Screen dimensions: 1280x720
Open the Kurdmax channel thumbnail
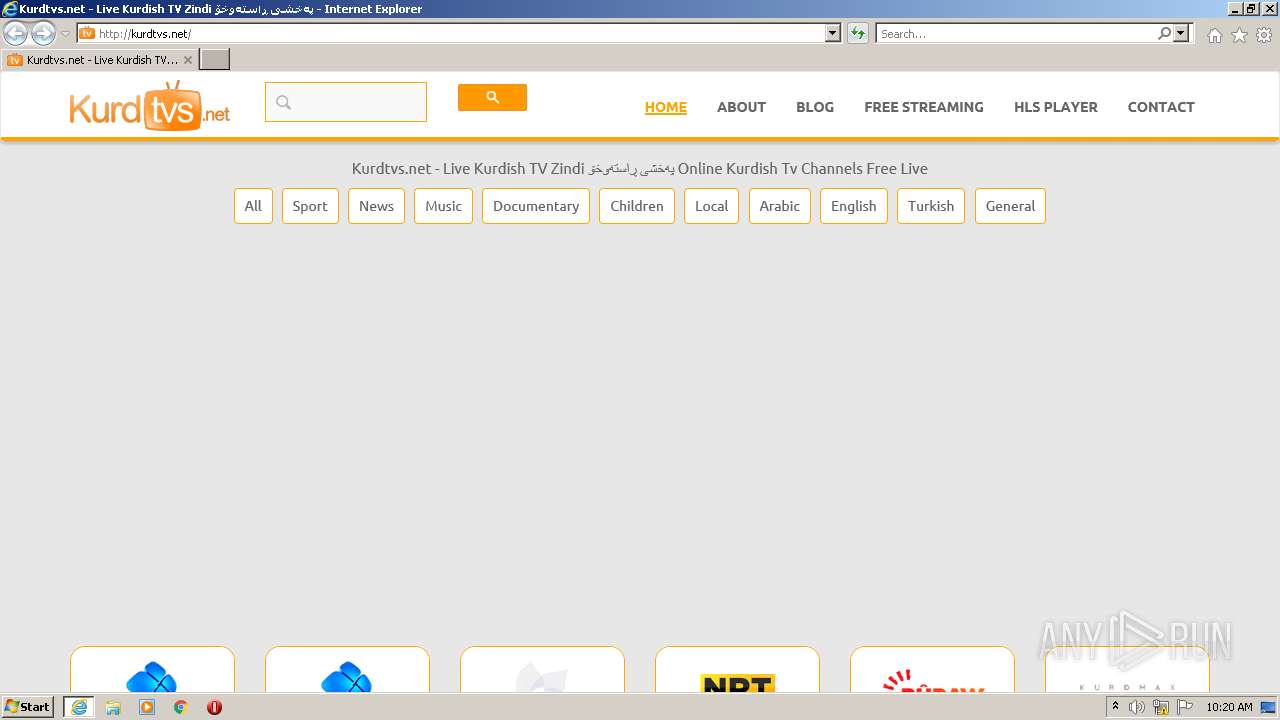[x=1127, y=670]
